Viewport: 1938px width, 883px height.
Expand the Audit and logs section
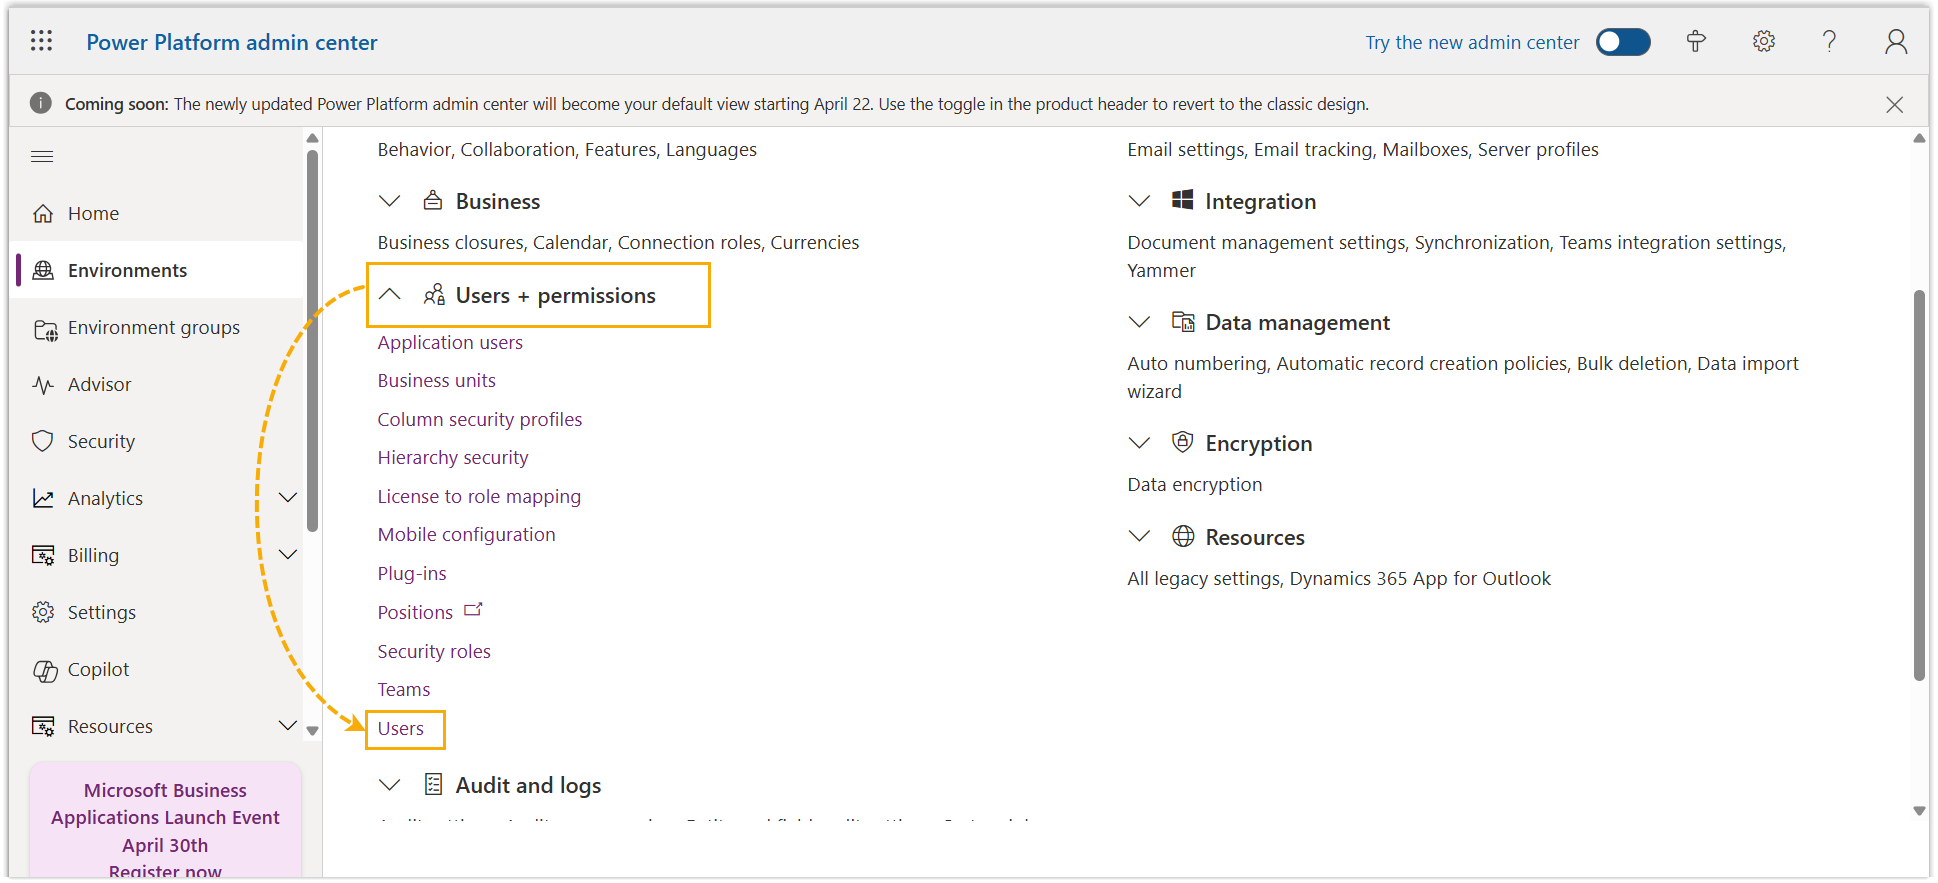(x=390, y=786)
